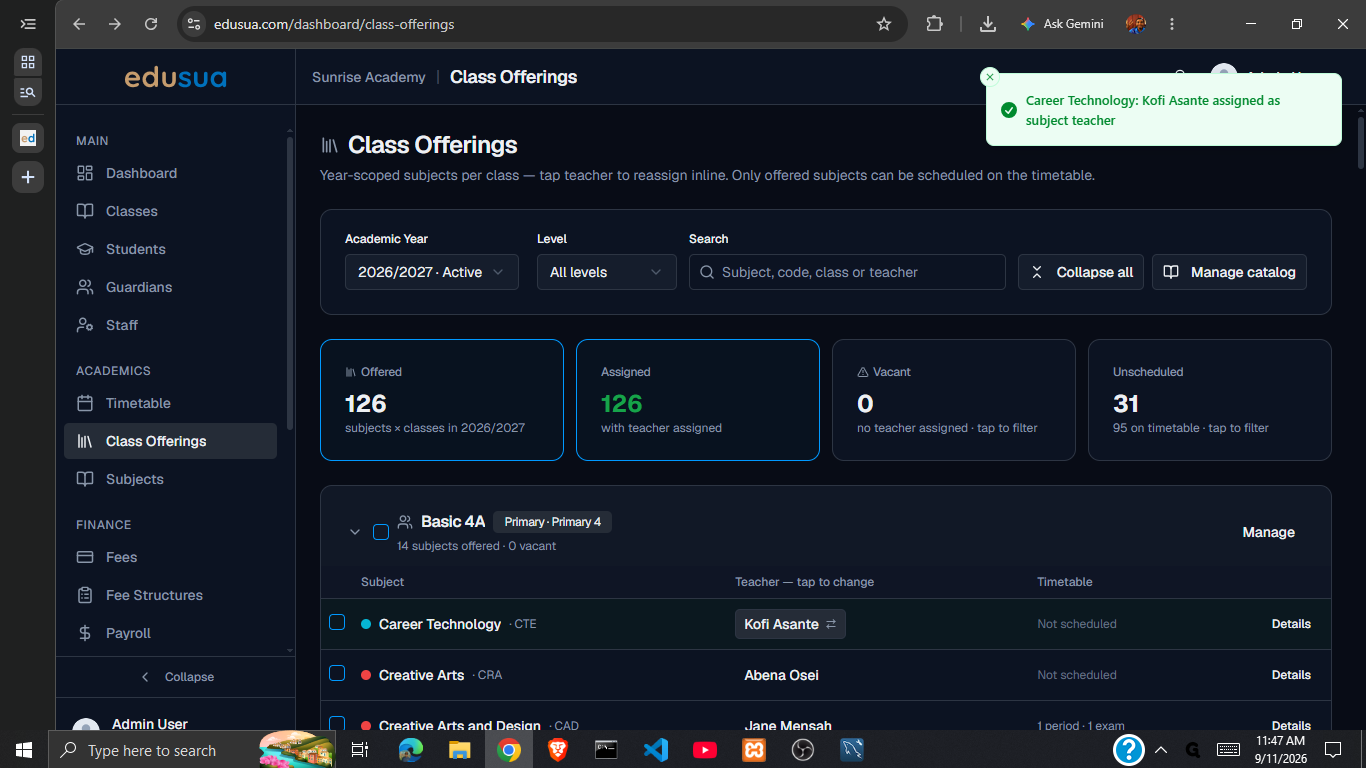Open the Academic Year dropdown
Viewport: 1366px width, 768px height.
tap(432, 272)
